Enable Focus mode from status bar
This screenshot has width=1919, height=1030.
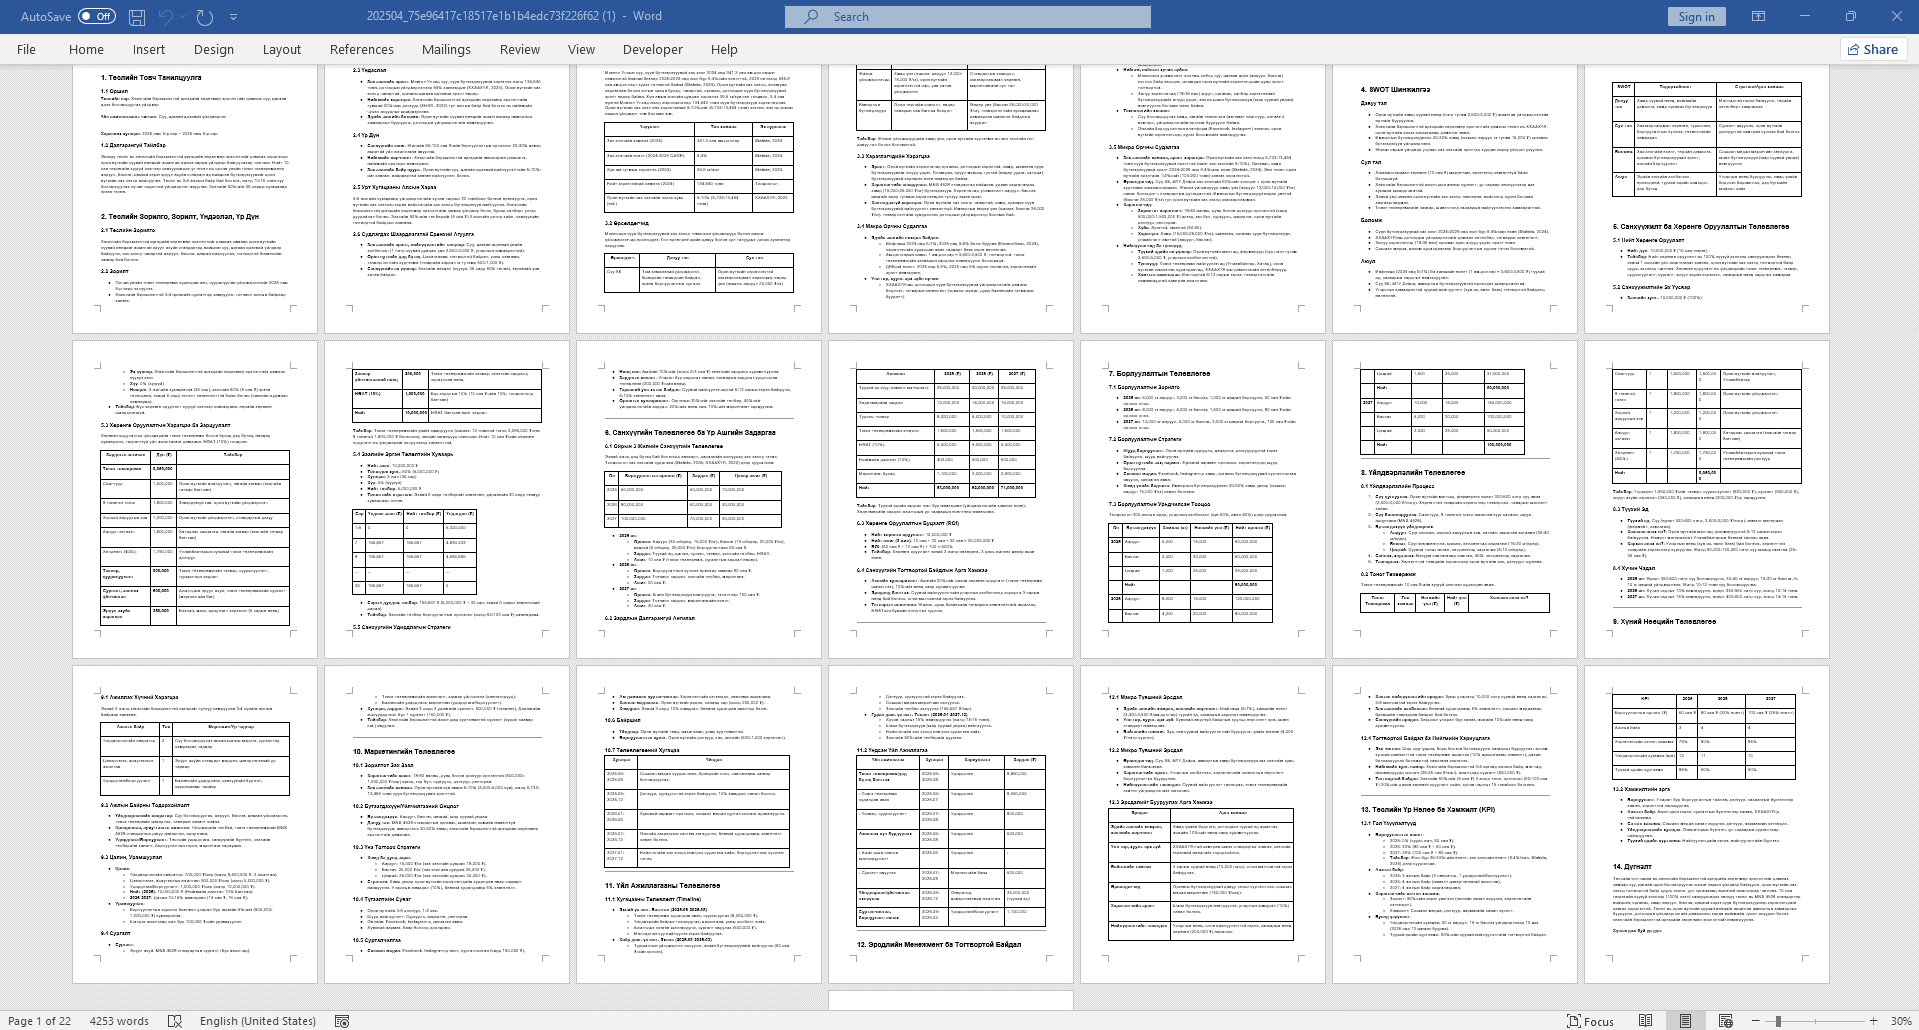coord(1591,1021)
